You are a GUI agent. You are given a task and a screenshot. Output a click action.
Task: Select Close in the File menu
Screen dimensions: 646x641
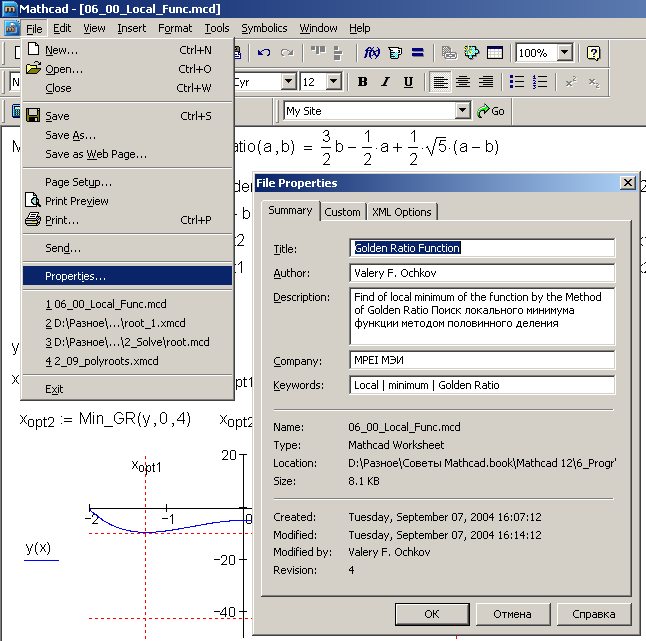coord(128,88)
